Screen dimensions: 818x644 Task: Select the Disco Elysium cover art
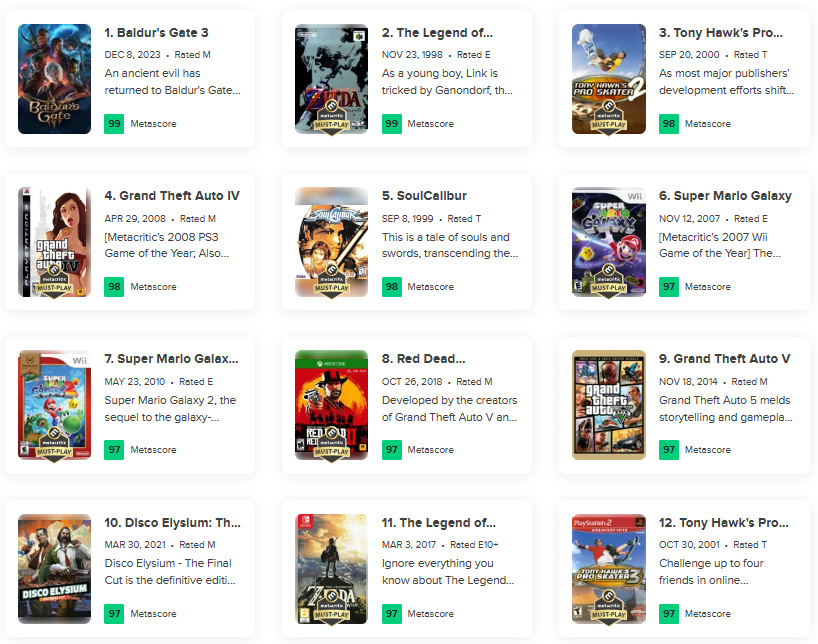(x=54, y=568)
